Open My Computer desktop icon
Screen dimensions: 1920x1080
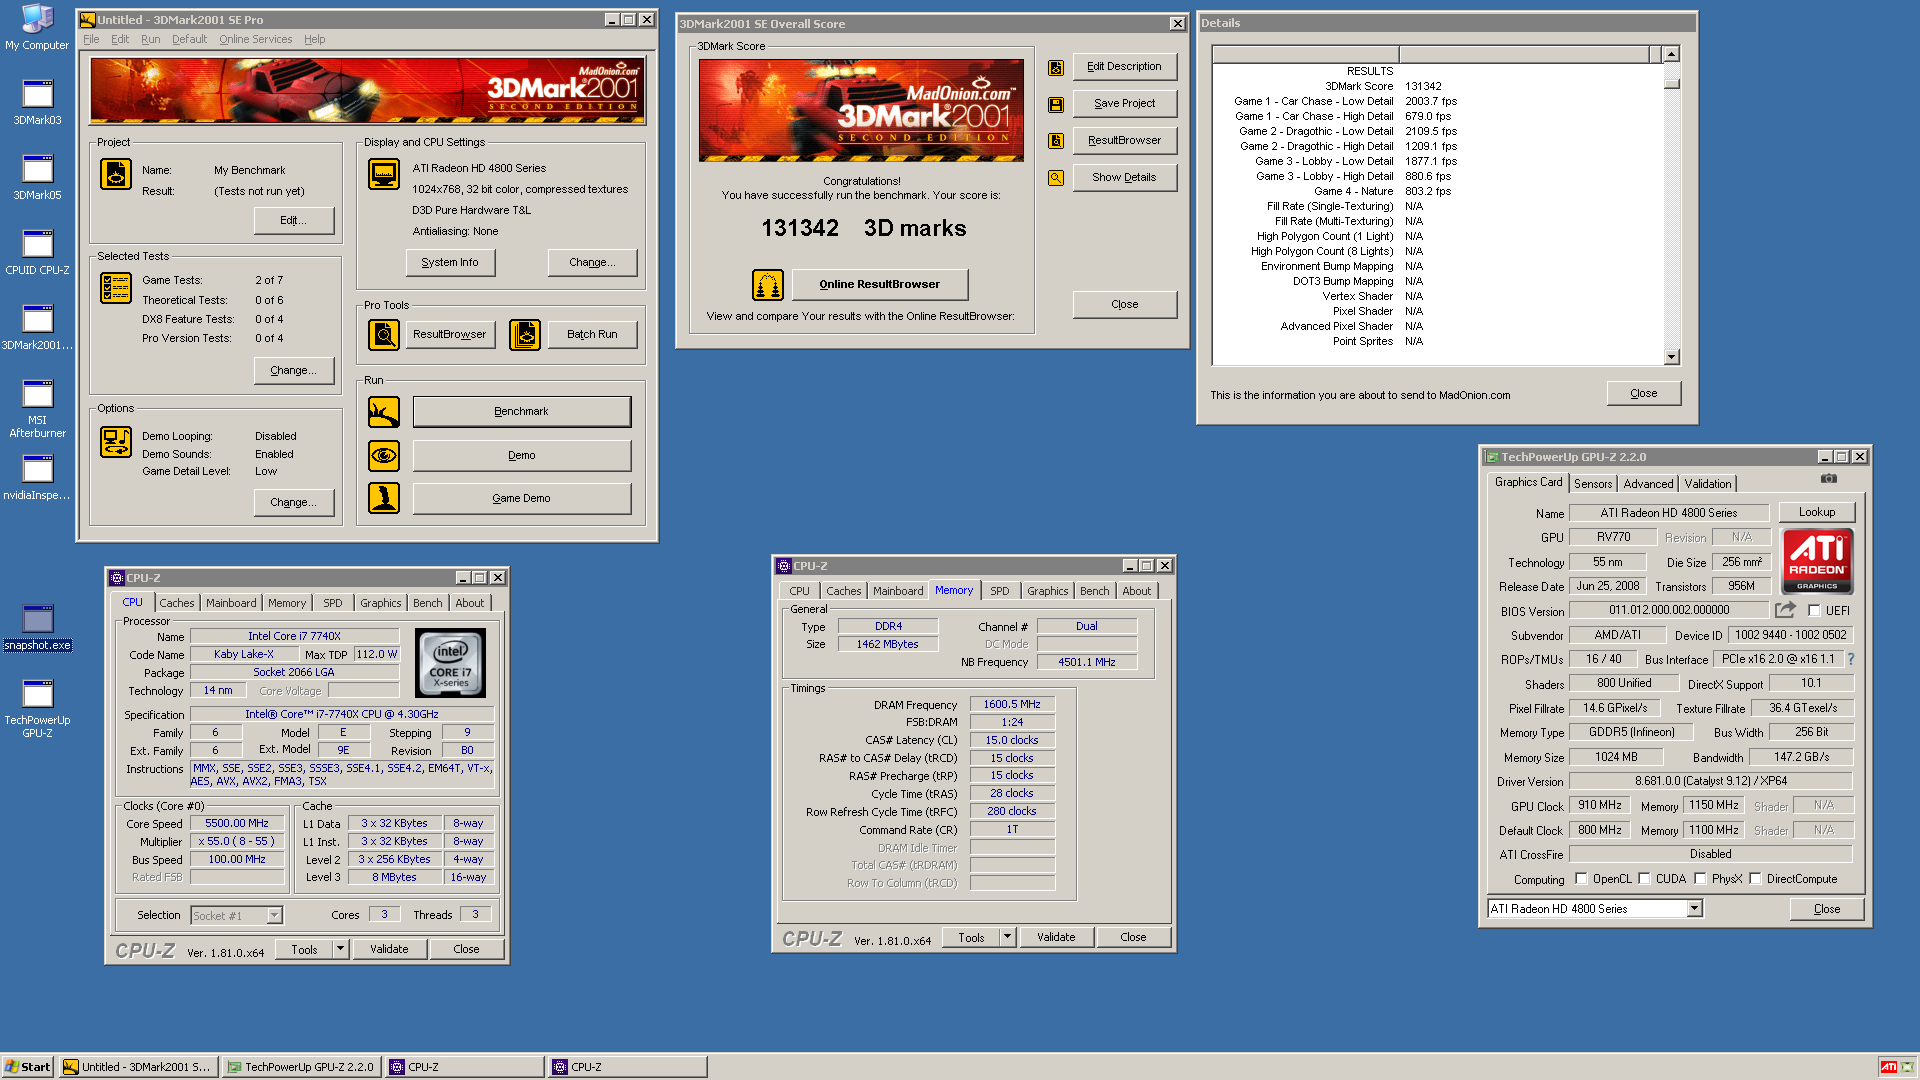(x=37, y=27)
